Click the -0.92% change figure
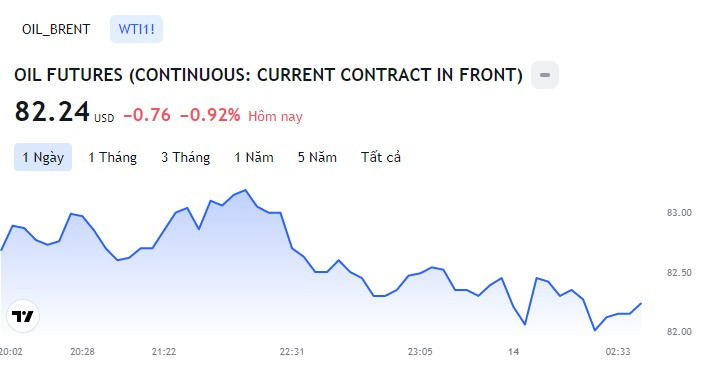This screenshot has width=701, height=365. (x=210, y=115)
